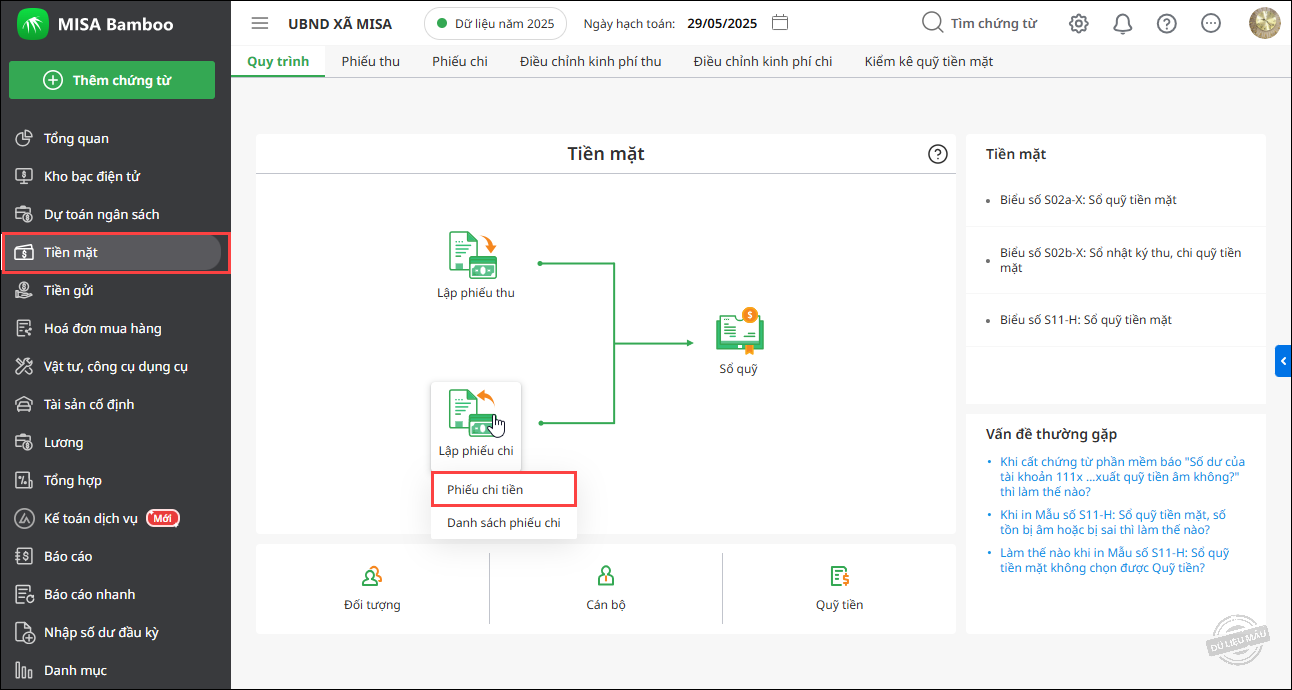Viewport: 1292px width, 690px height.
Task: Open the hamburger menu next to UBND XÃ MISA
Action: click(x=260, y=23)
